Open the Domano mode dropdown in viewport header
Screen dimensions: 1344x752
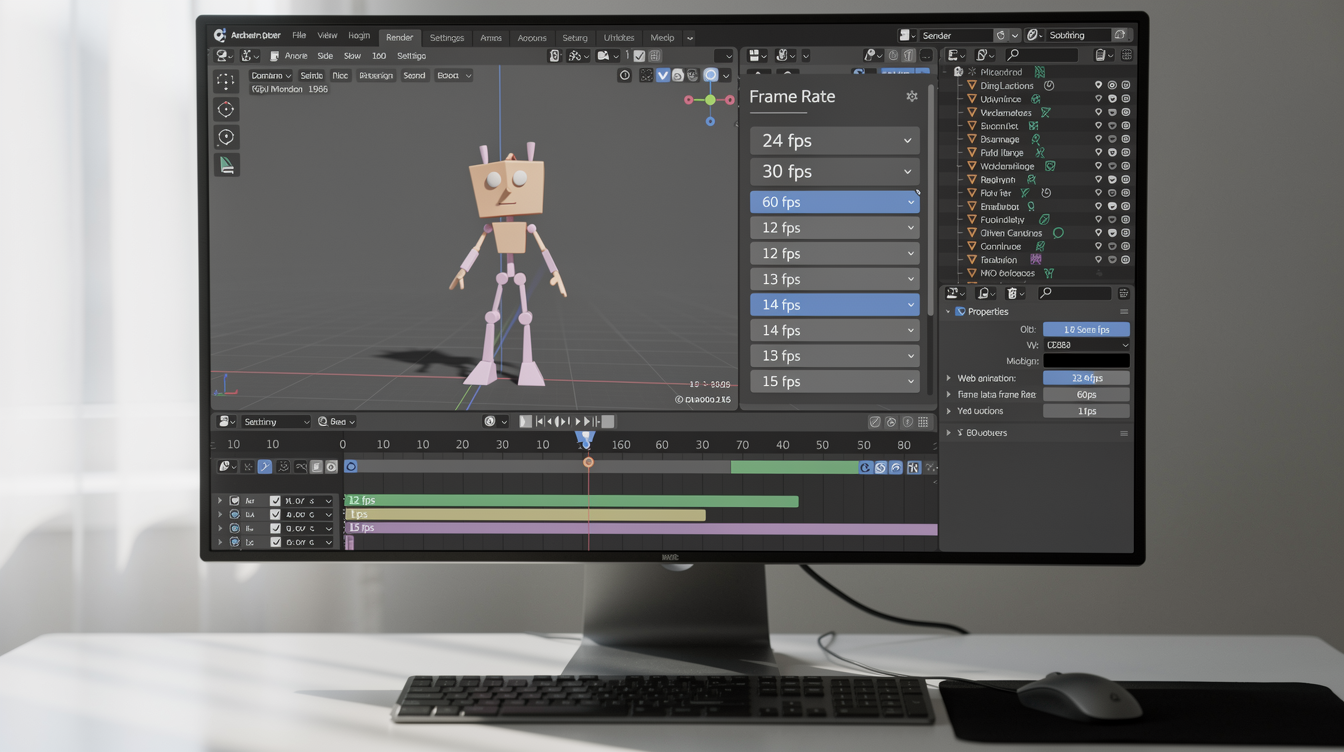pyautogui.click(x=271, y=75)
